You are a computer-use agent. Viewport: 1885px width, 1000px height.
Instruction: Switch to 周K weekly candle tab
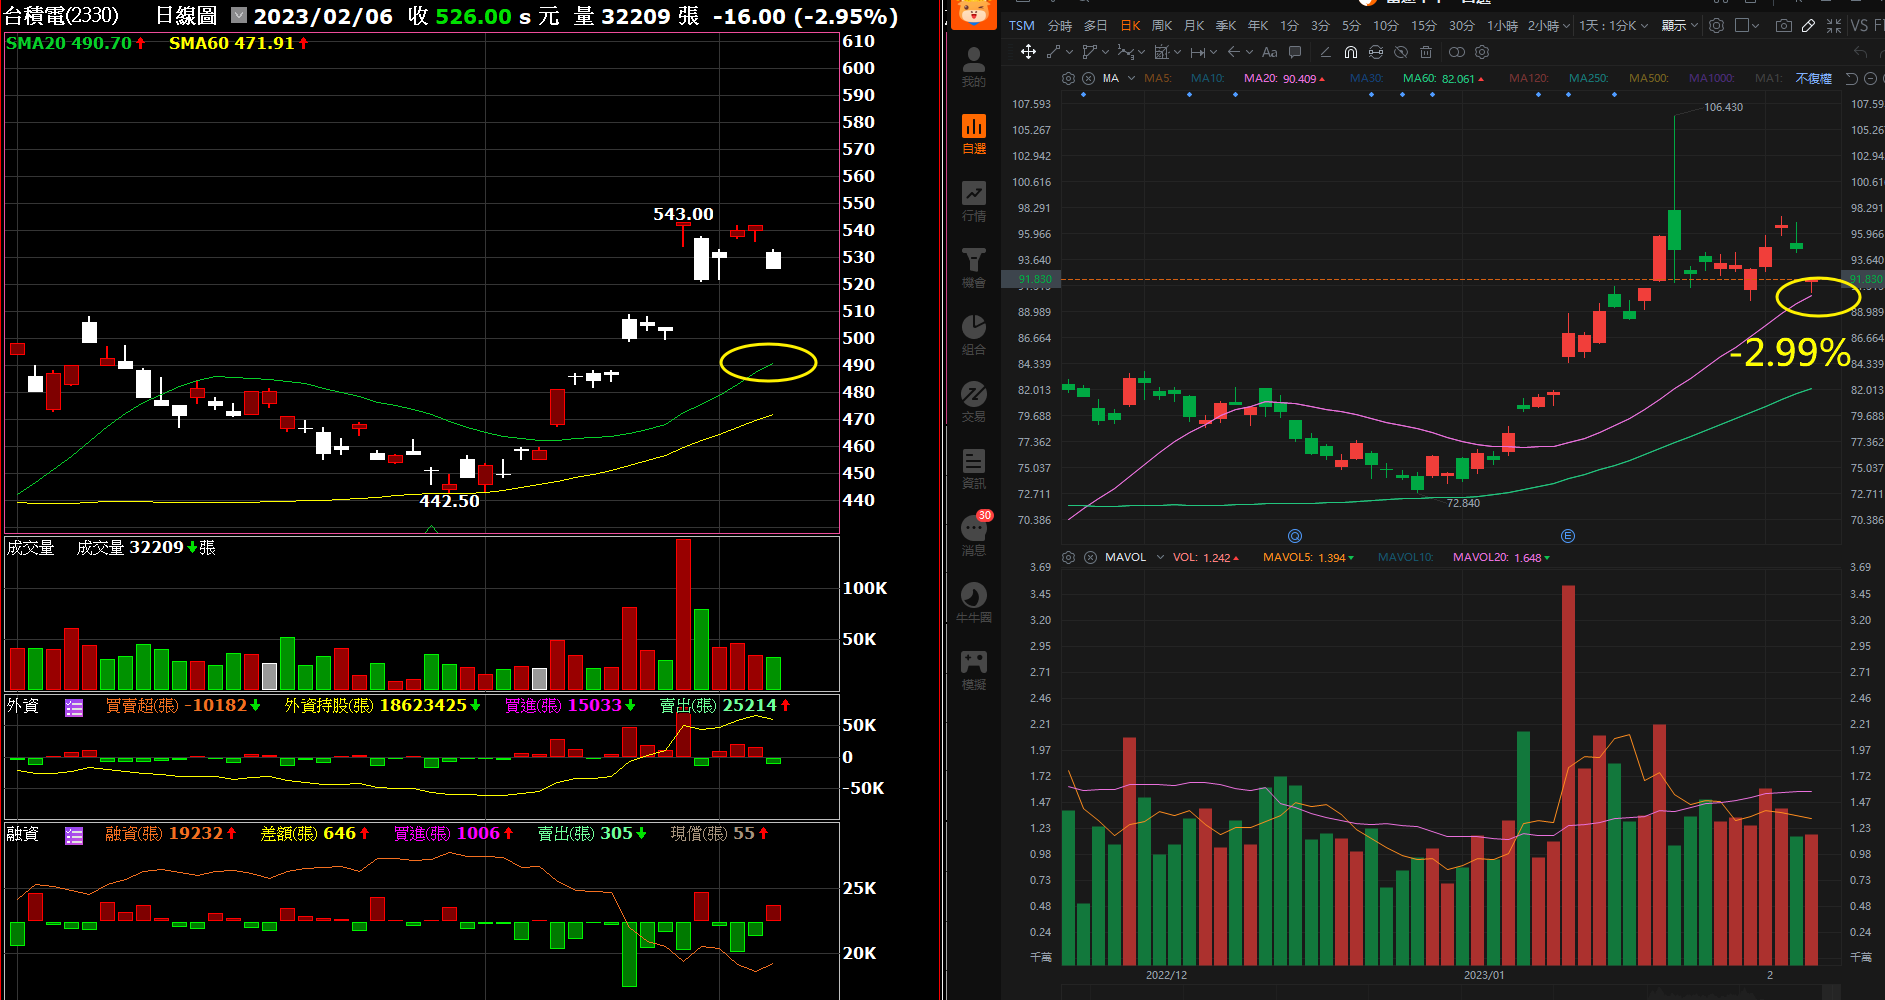click(1162, 25)
